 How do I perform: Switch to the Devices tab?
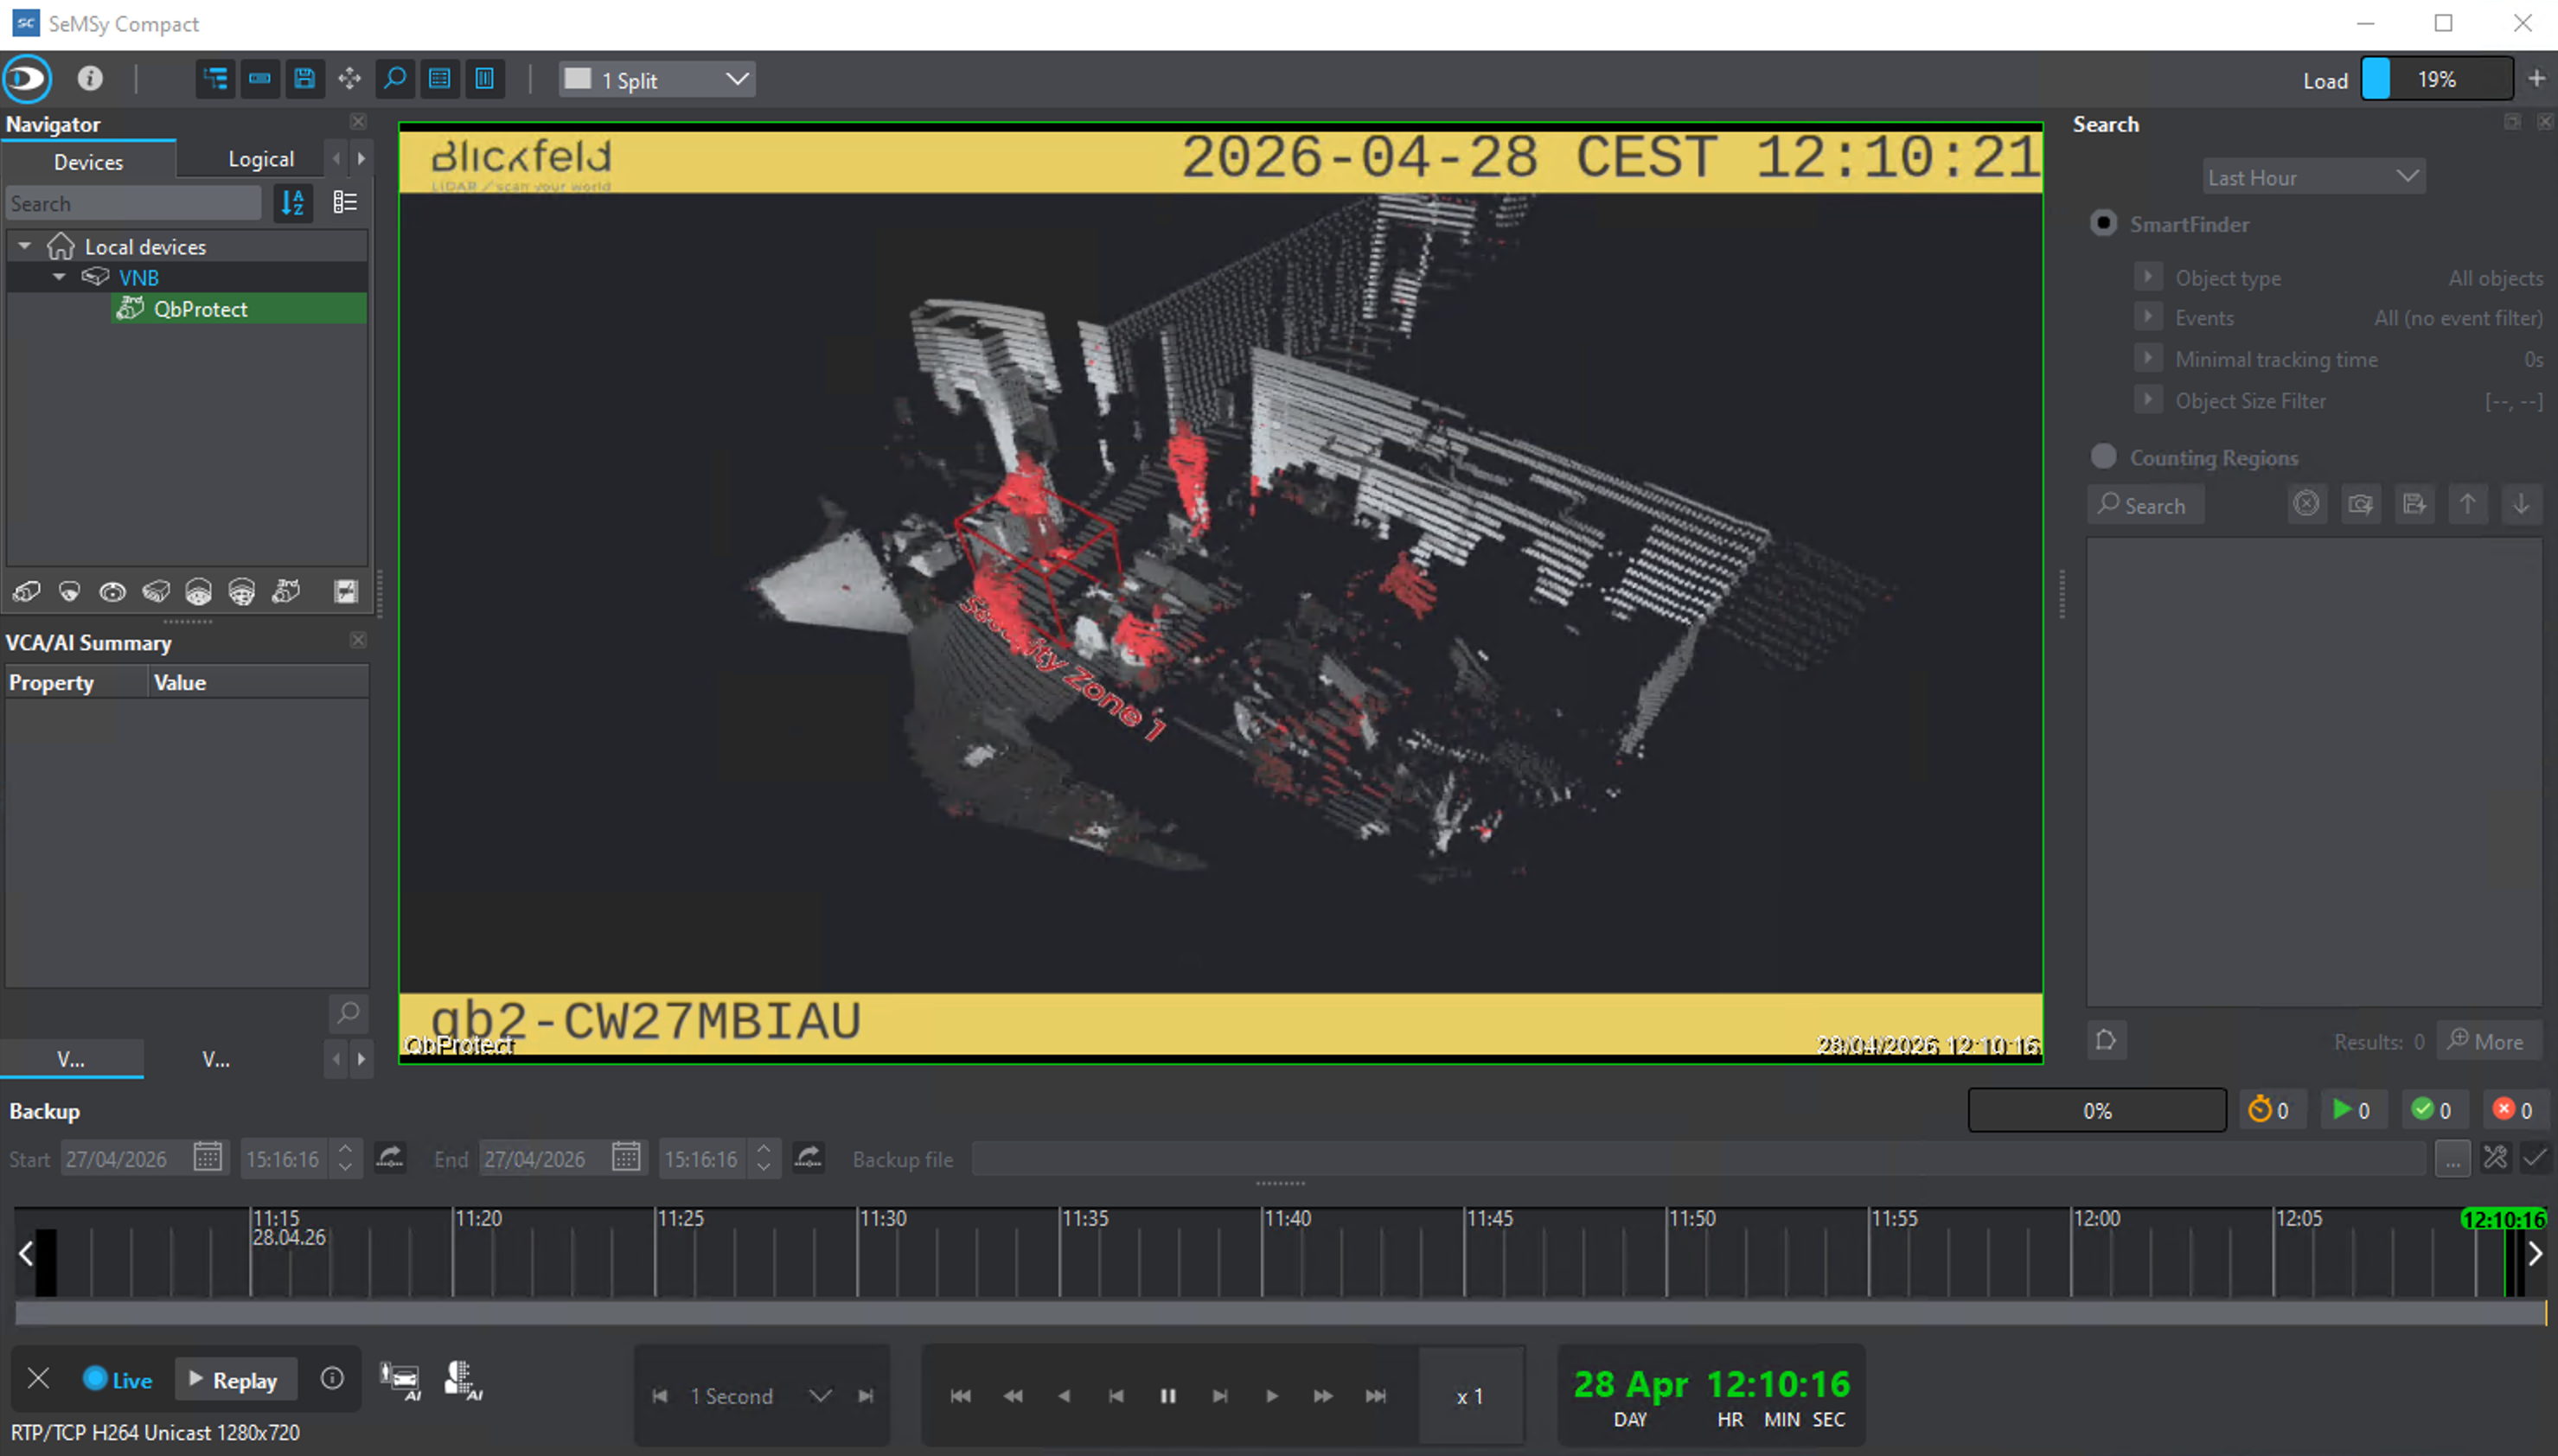tap(88, 161)
